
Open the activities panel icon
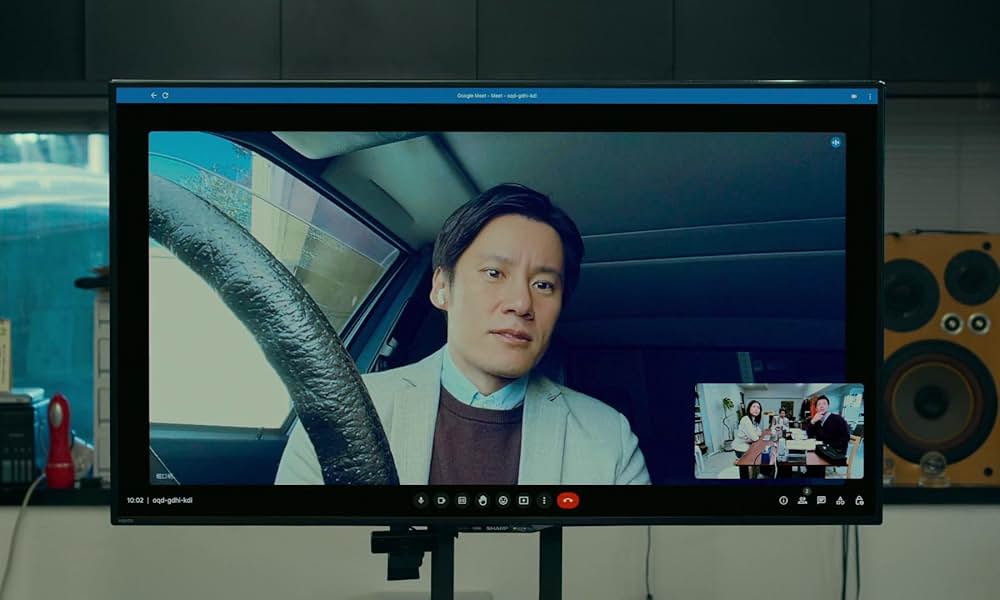pyautogui.click(x=840, y=500)
